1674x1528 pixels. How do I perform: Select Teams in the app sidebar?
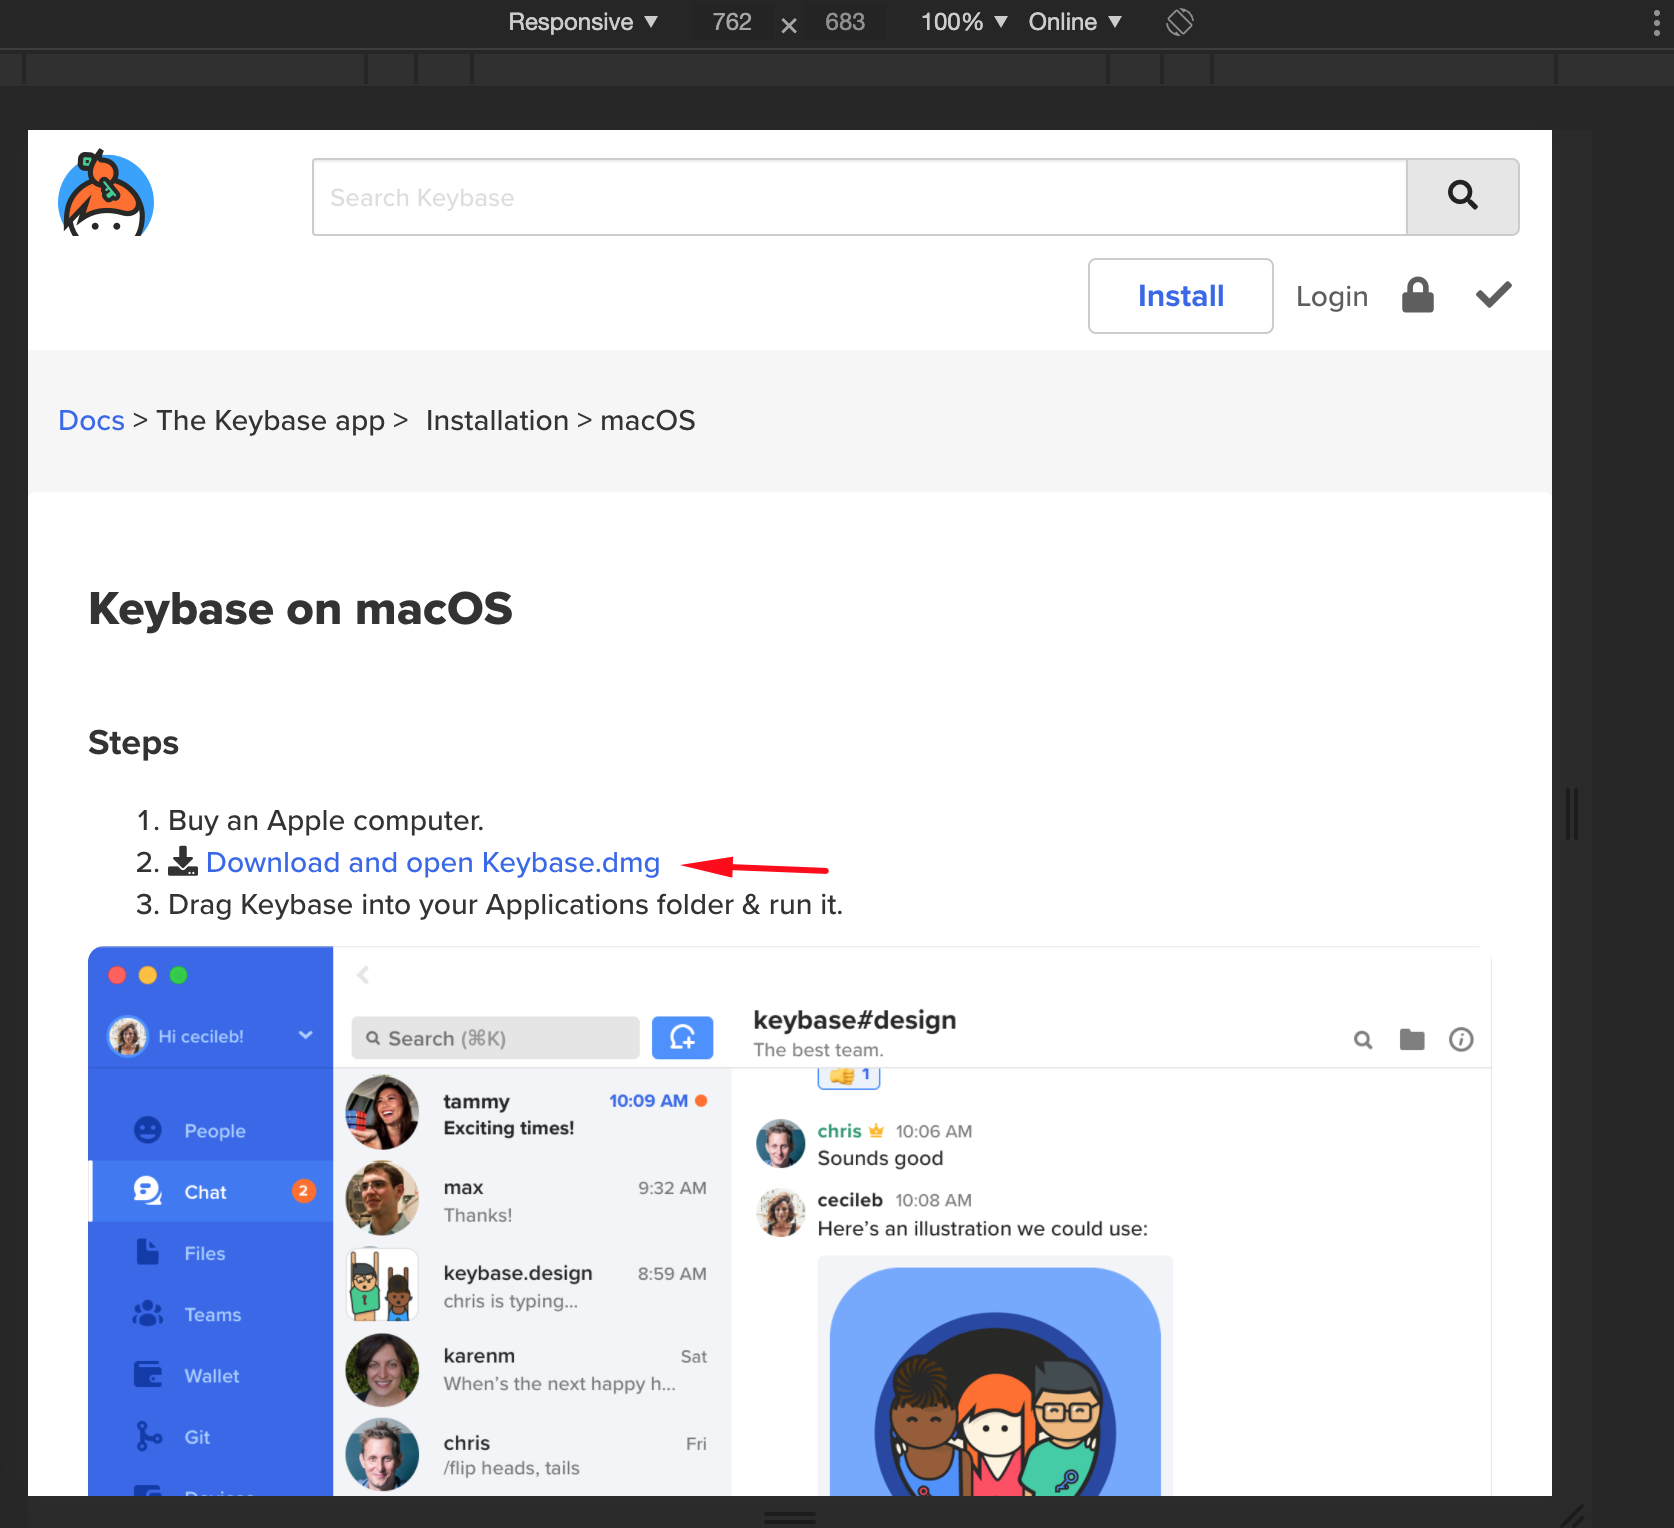coord(211,1314)
